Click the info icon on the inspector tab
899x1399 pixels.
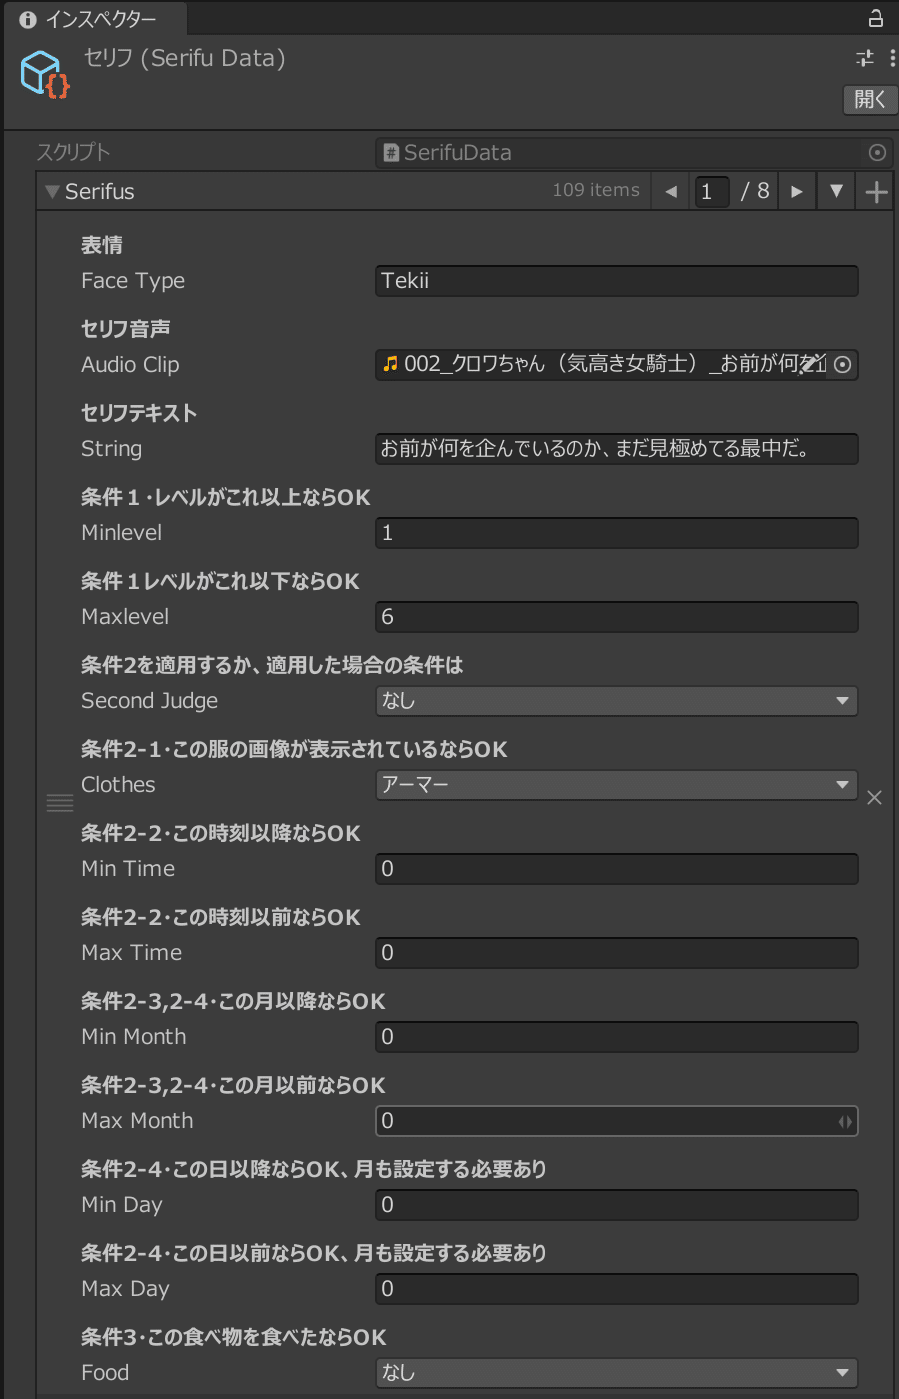click(x=26, y=18)
